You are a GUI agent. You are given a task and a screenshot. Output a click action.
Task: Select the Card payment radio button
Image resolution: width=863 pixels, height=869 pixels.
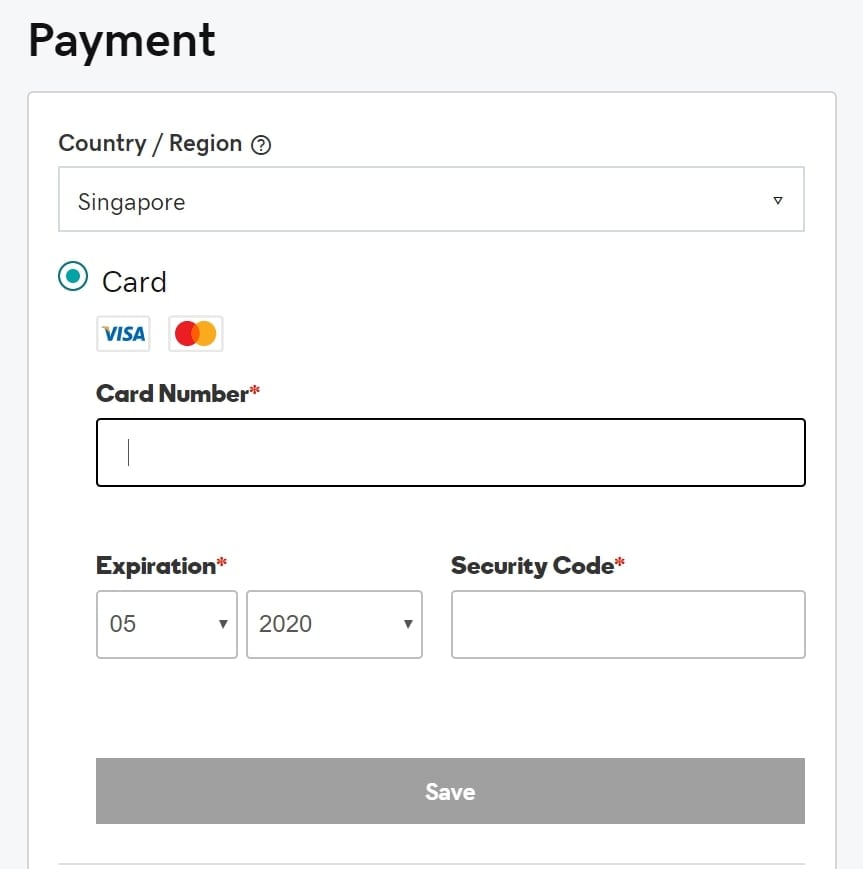click(73, 276)
